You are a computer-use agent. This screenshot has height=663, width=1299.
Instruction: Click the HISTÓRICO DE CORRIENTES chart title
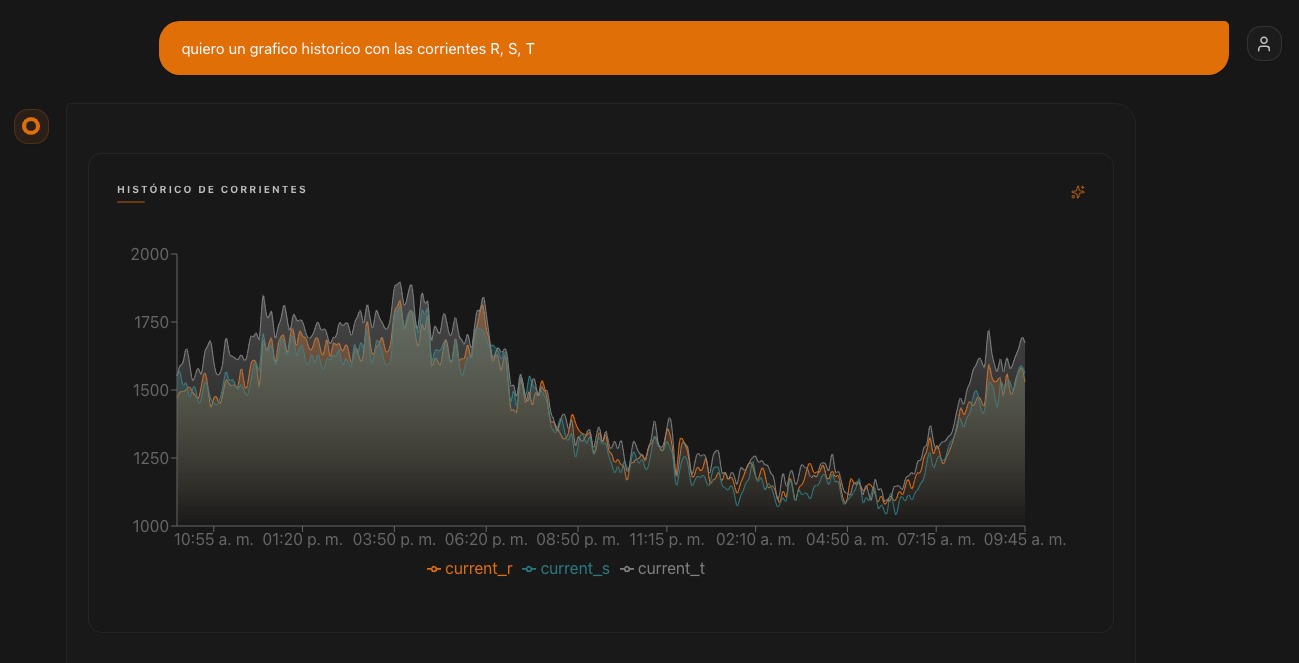pos(212,190)
